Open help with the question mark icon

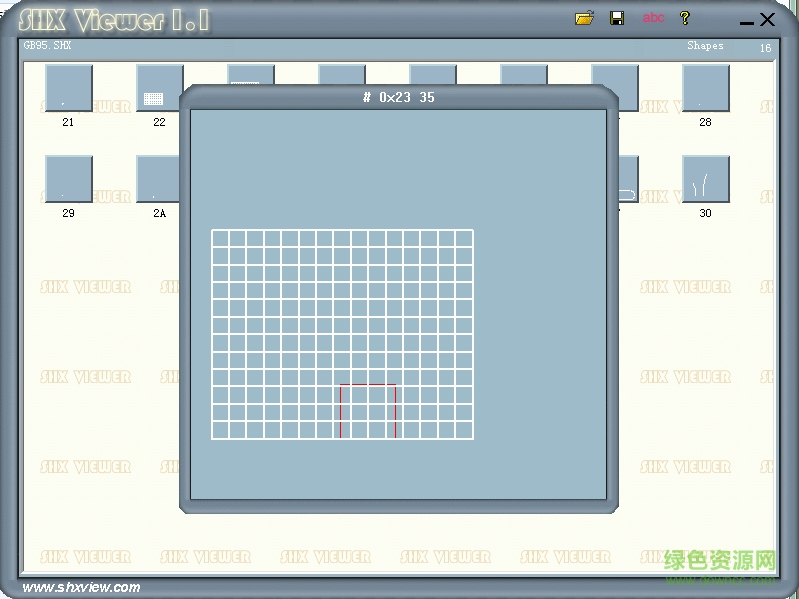(685, 18)
